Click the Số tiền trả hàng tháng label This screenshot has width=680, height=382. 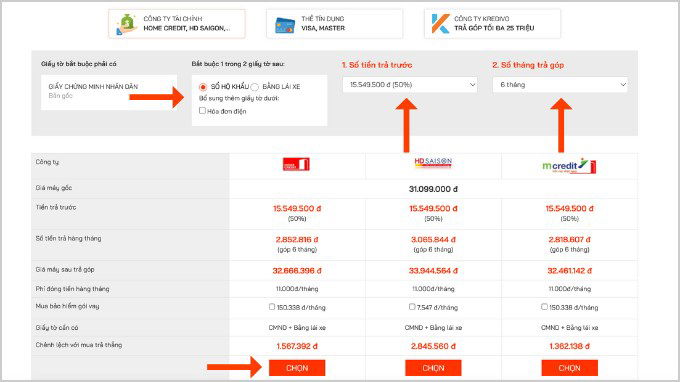tap(68, 238)
